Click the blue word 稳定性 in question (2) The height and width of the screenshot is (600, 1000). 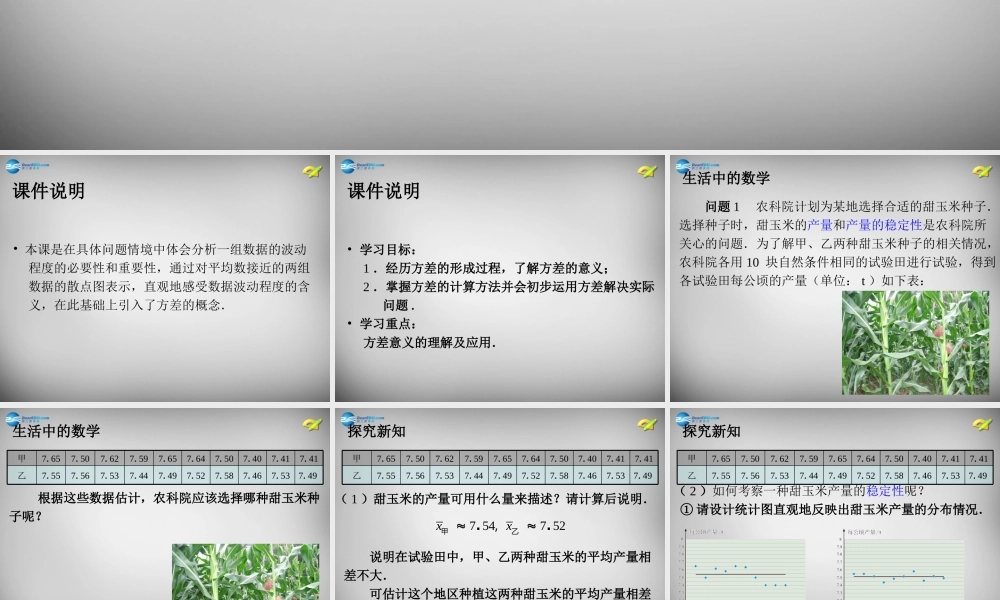885,491
